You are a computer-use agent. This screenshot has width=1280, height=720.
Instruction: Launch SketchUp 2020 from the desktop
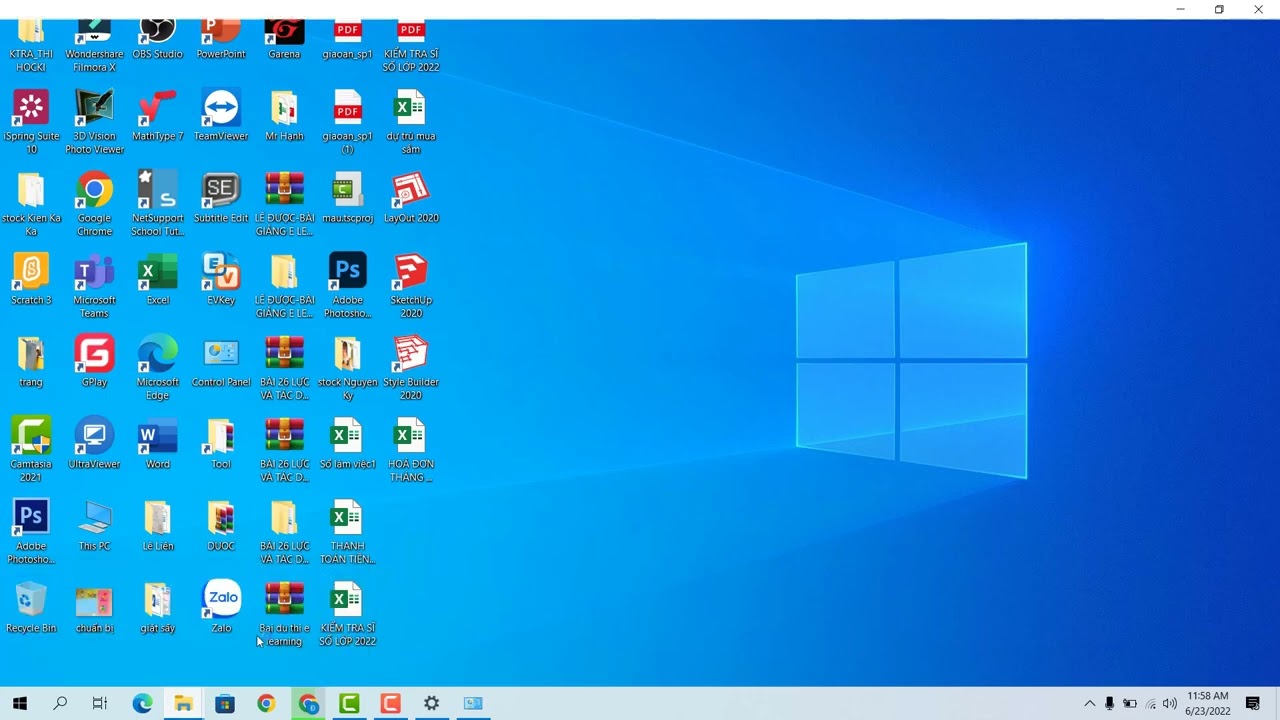coord(411,285)
